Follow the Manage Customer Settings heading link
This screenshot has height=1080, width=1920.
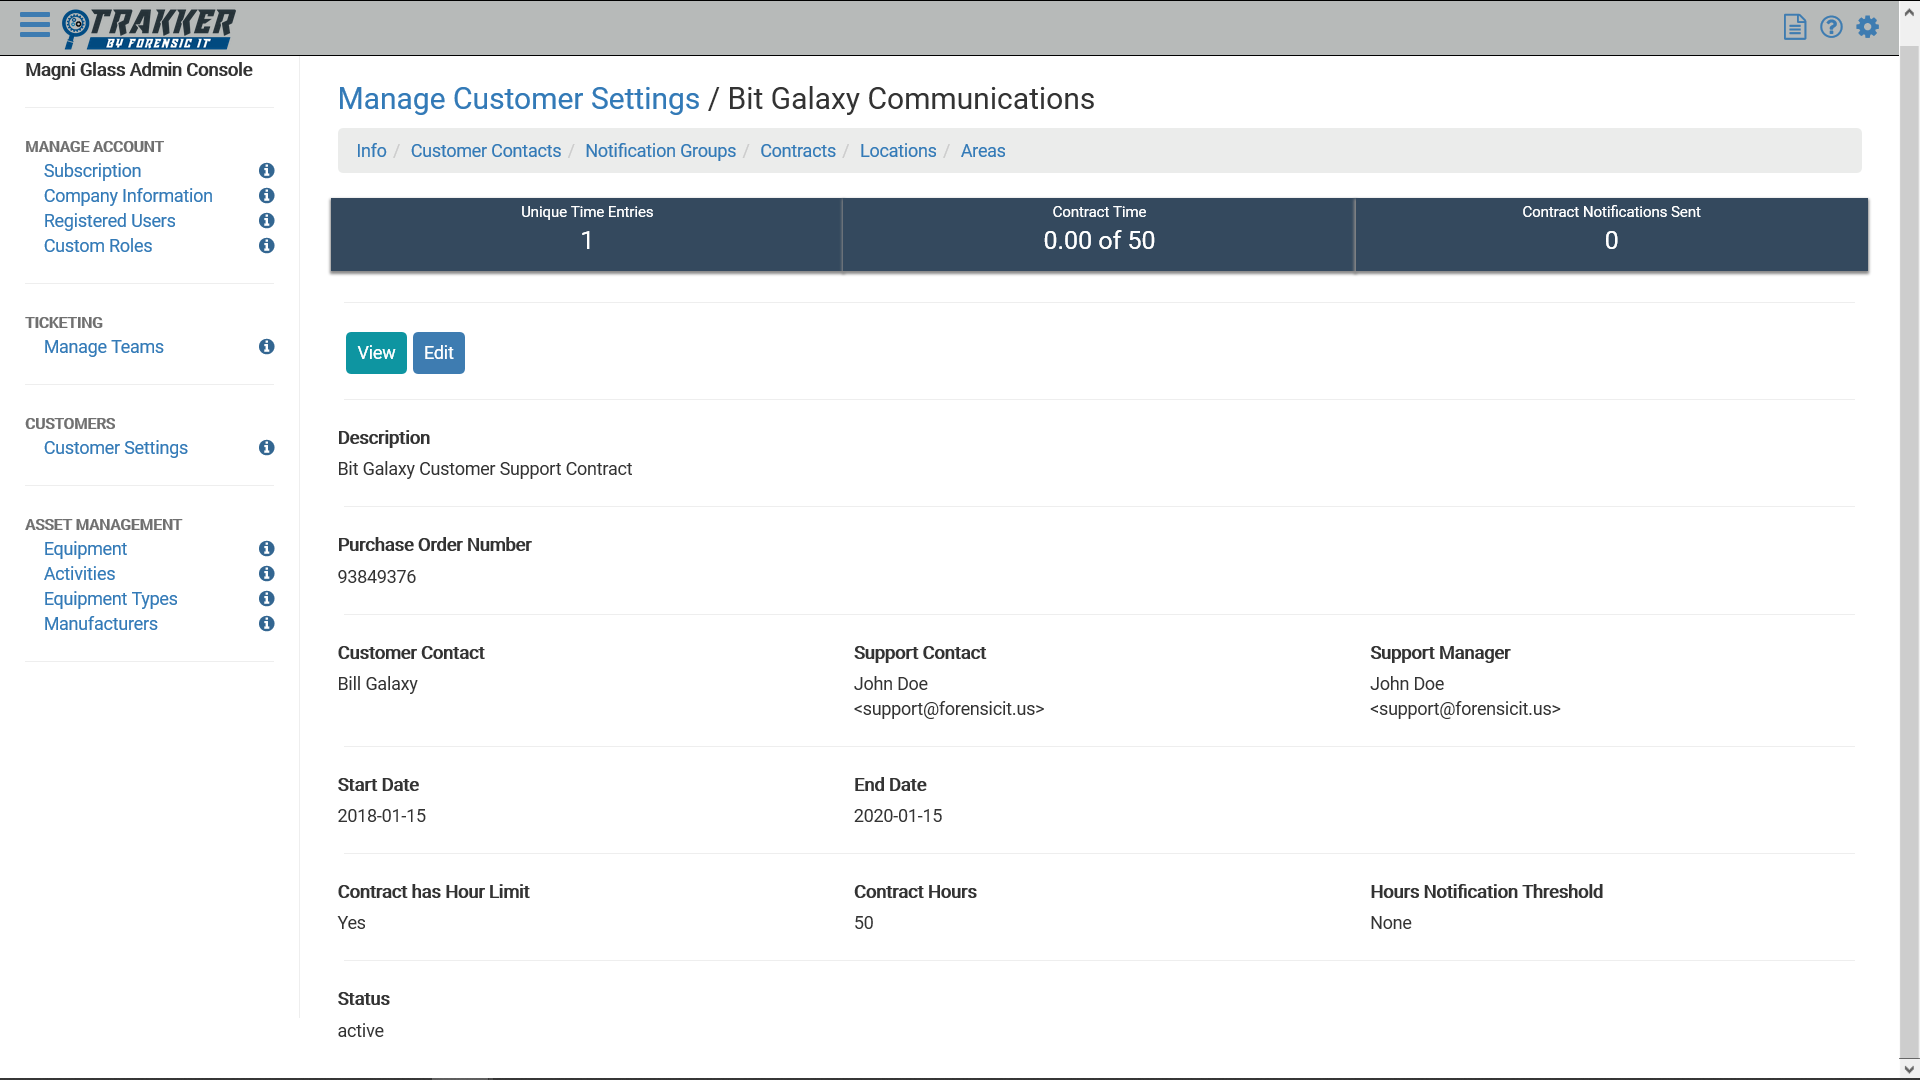coord(518,99)
